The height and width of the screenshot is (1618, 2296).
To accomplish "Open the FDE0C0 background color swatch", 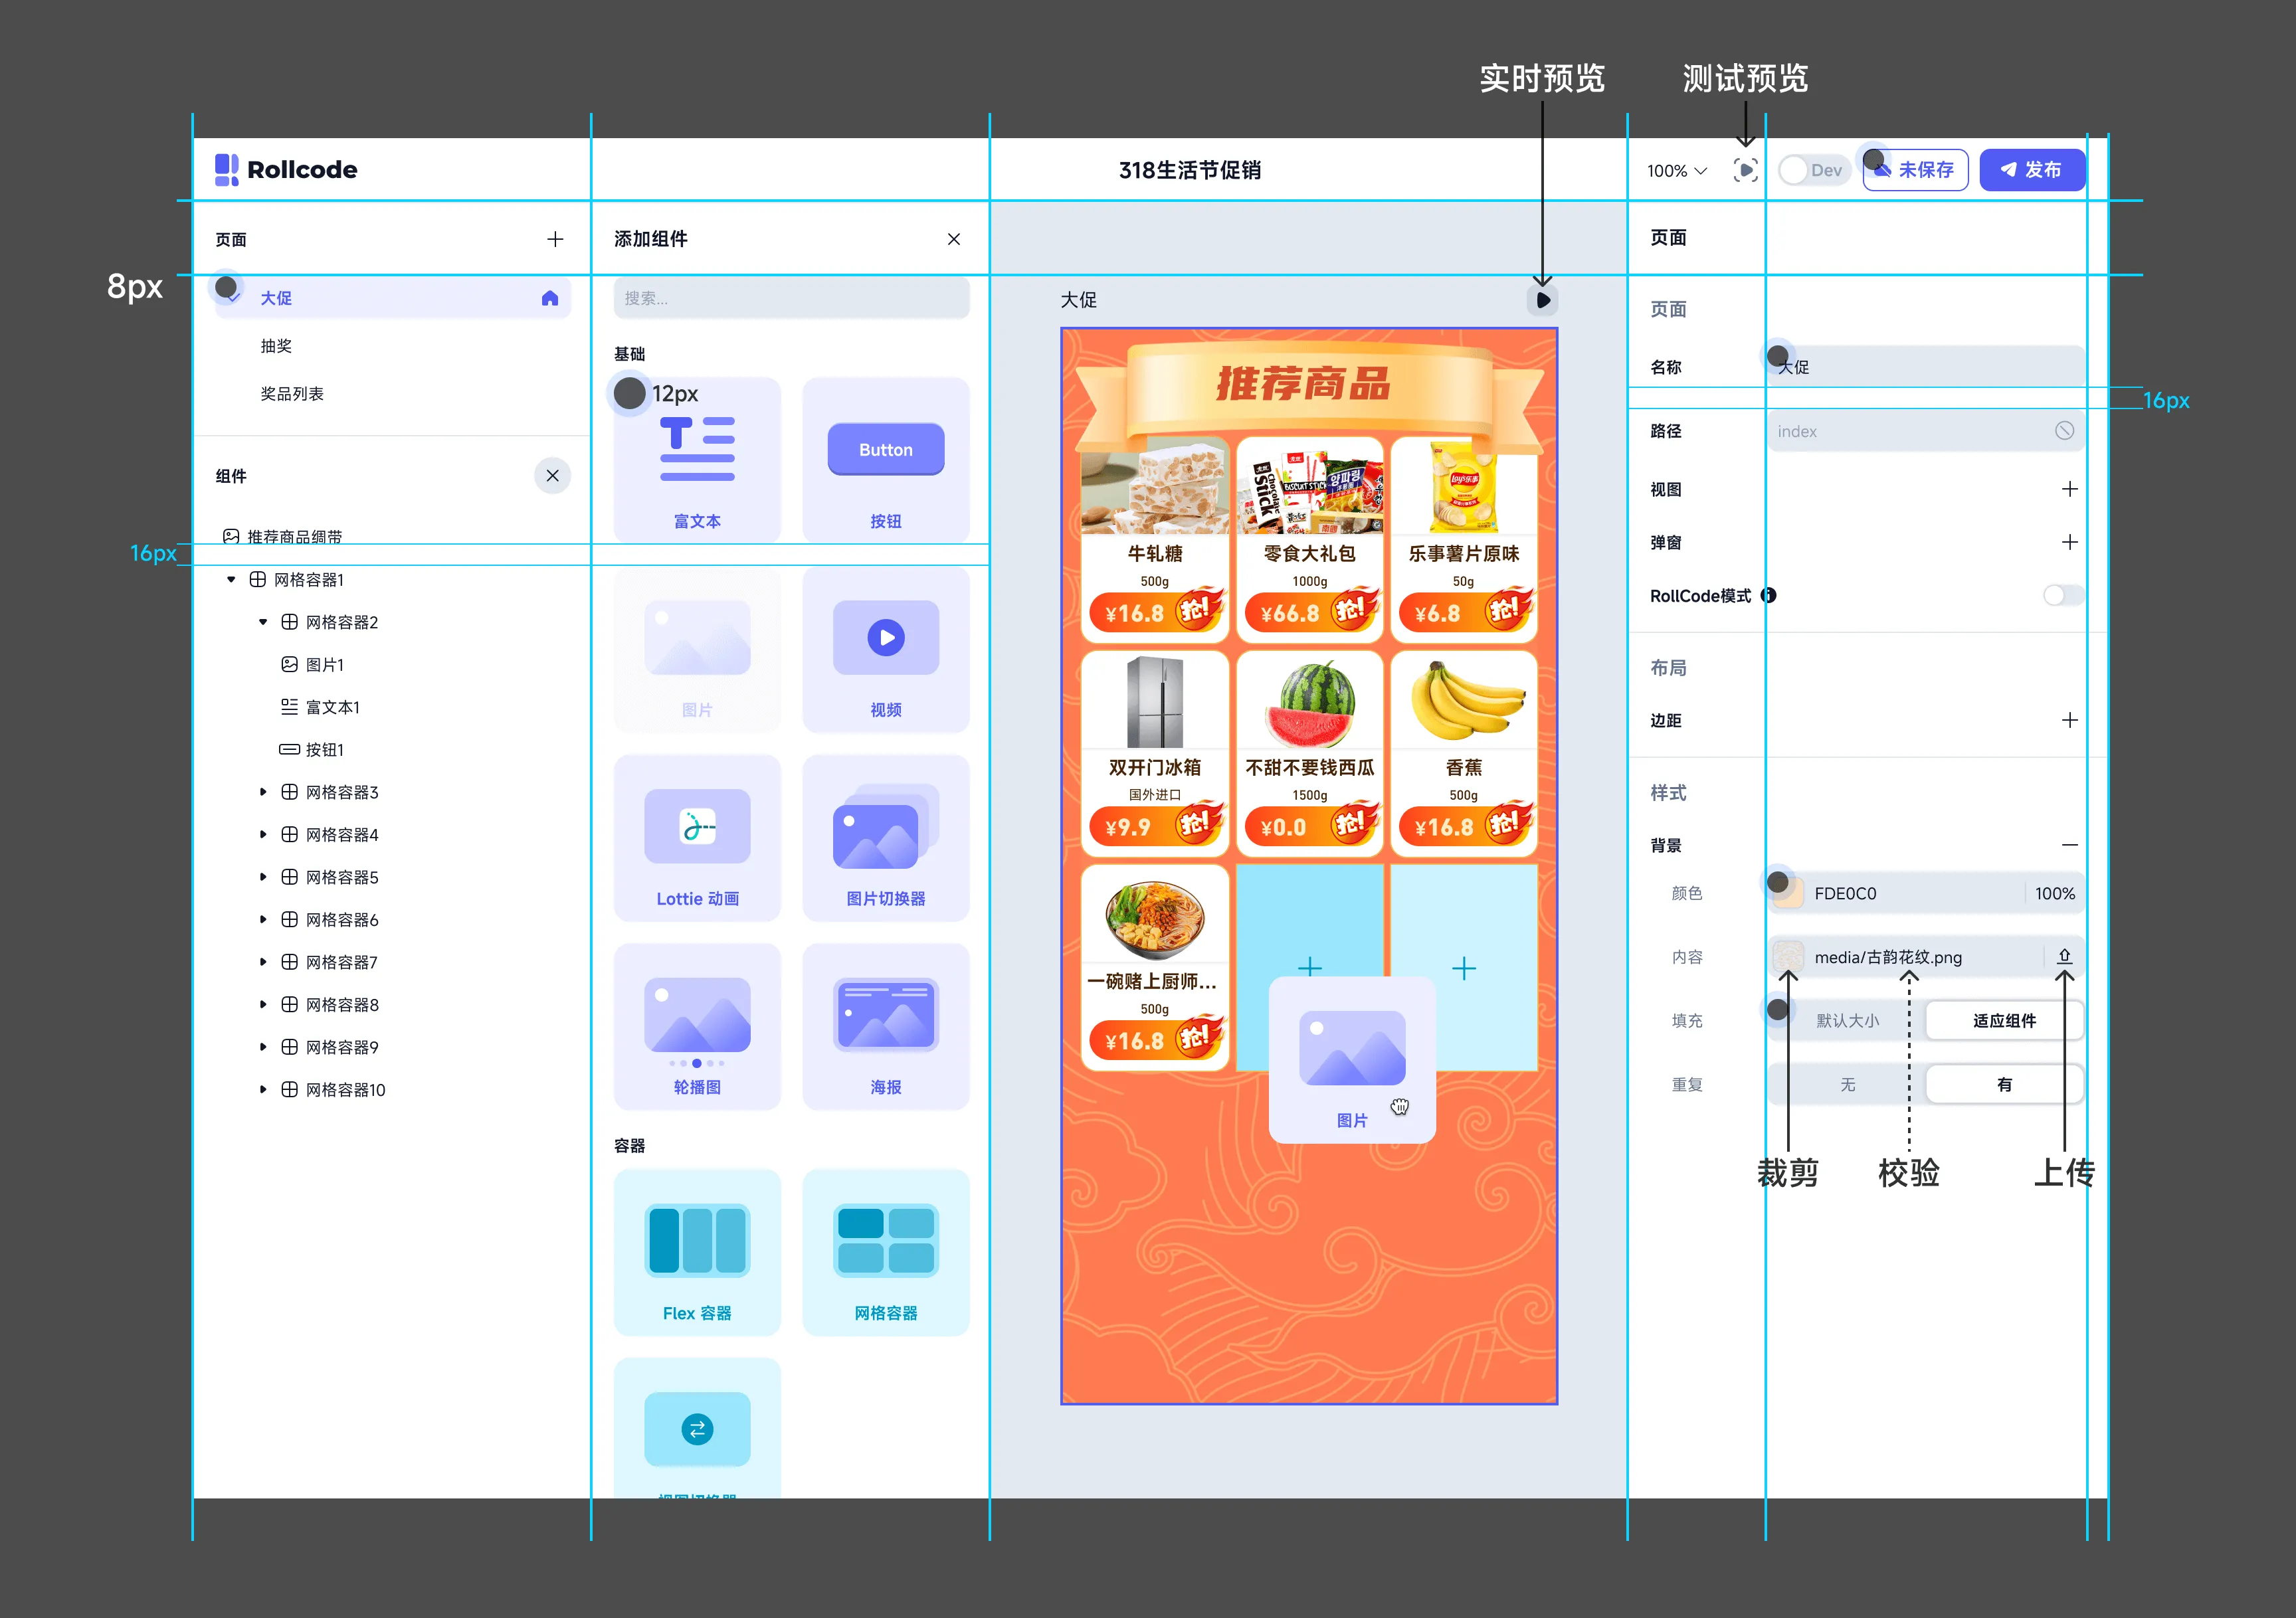I will (x=1788, y=893).
